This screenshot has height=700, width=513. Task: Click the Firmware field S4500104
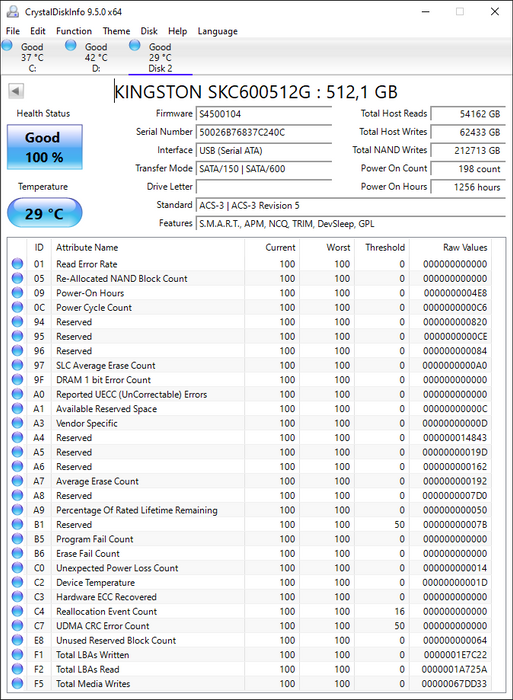tap(264, 114)
